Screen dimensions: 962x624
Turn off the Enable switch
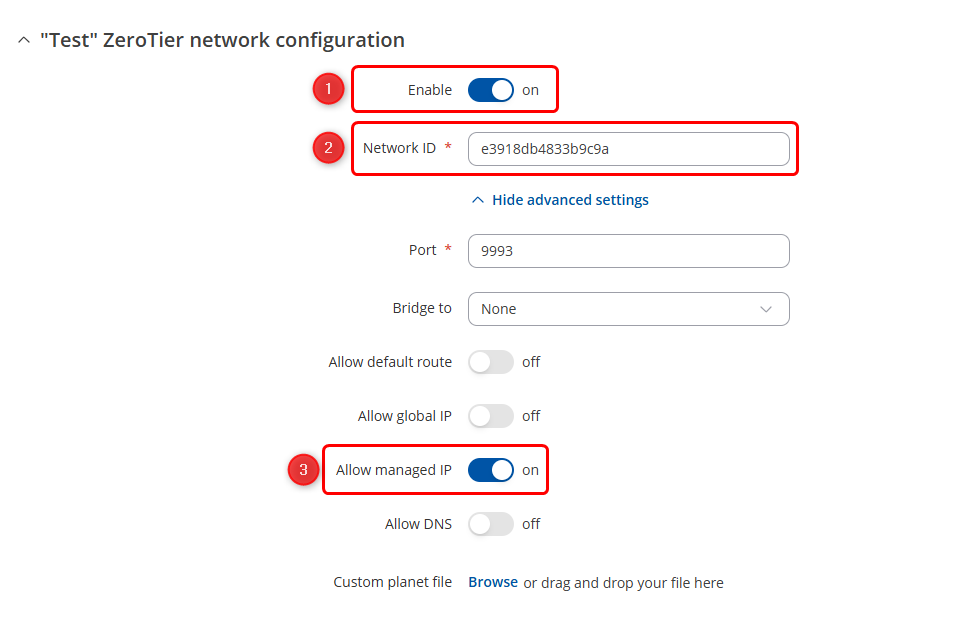(x=490, y=90)
